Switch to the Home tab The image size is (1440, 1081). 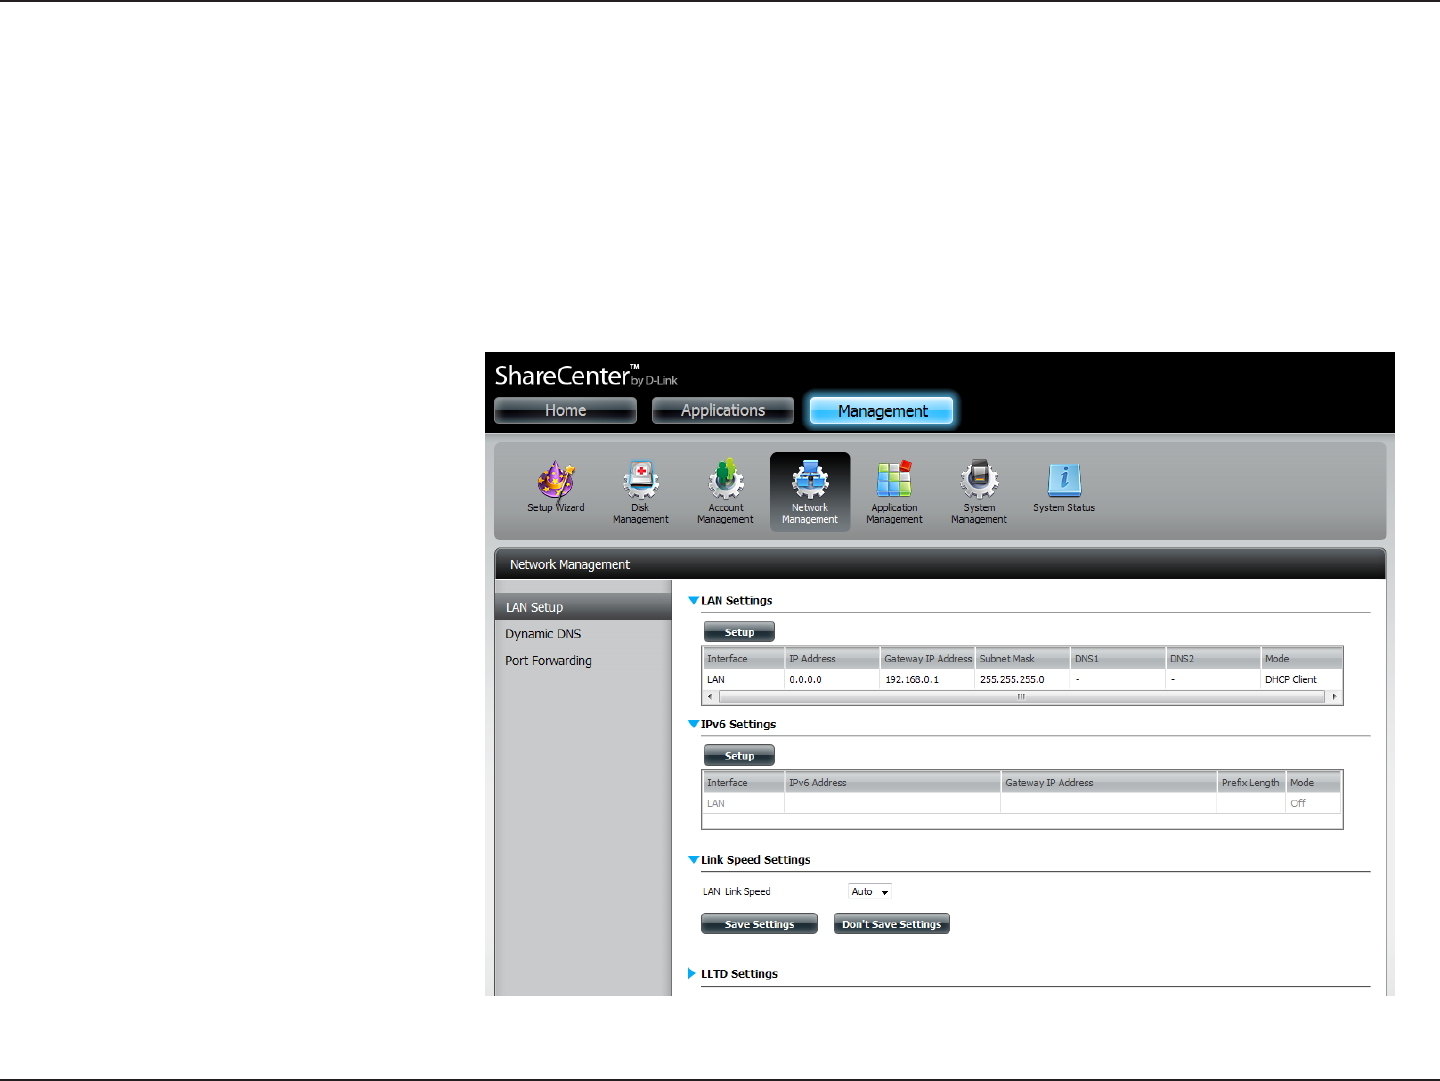[x=565, y=411]
